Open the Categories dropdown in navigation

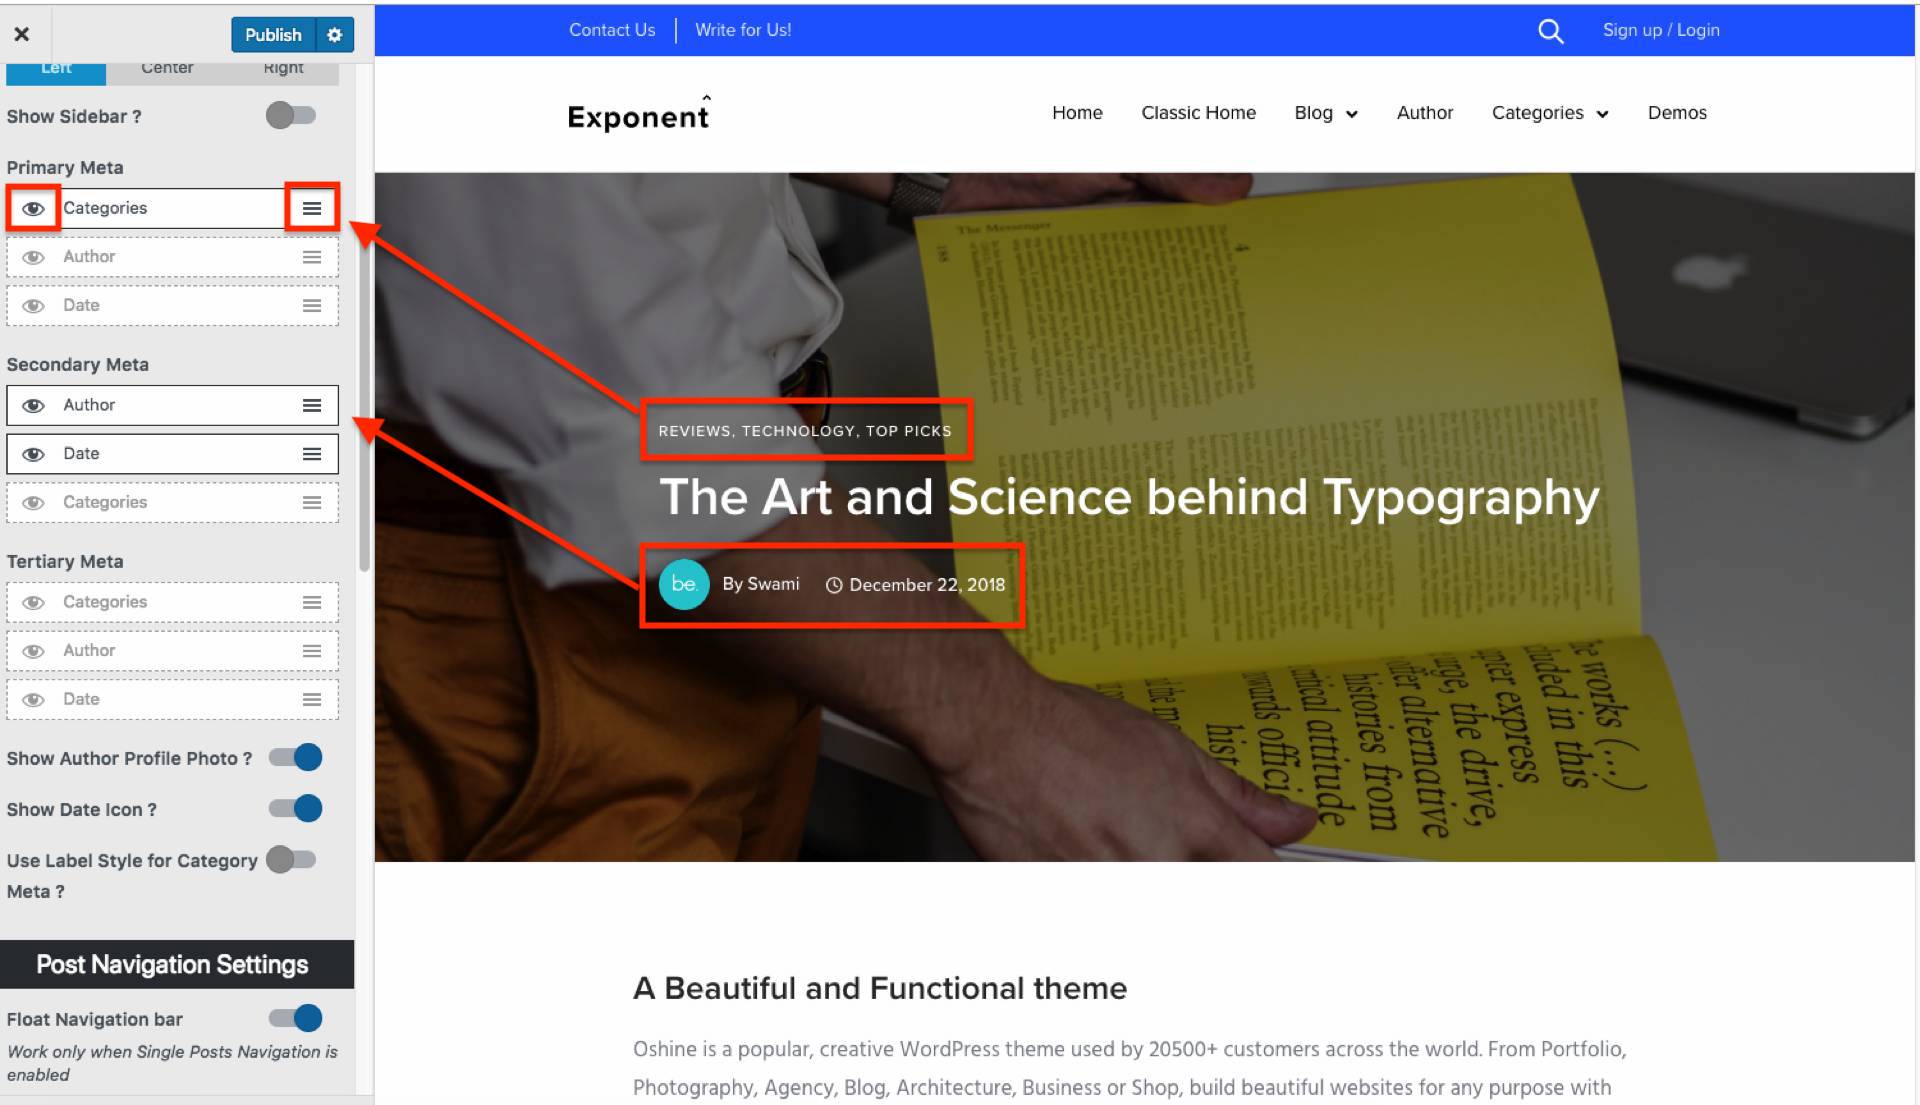coord(1549,113)
